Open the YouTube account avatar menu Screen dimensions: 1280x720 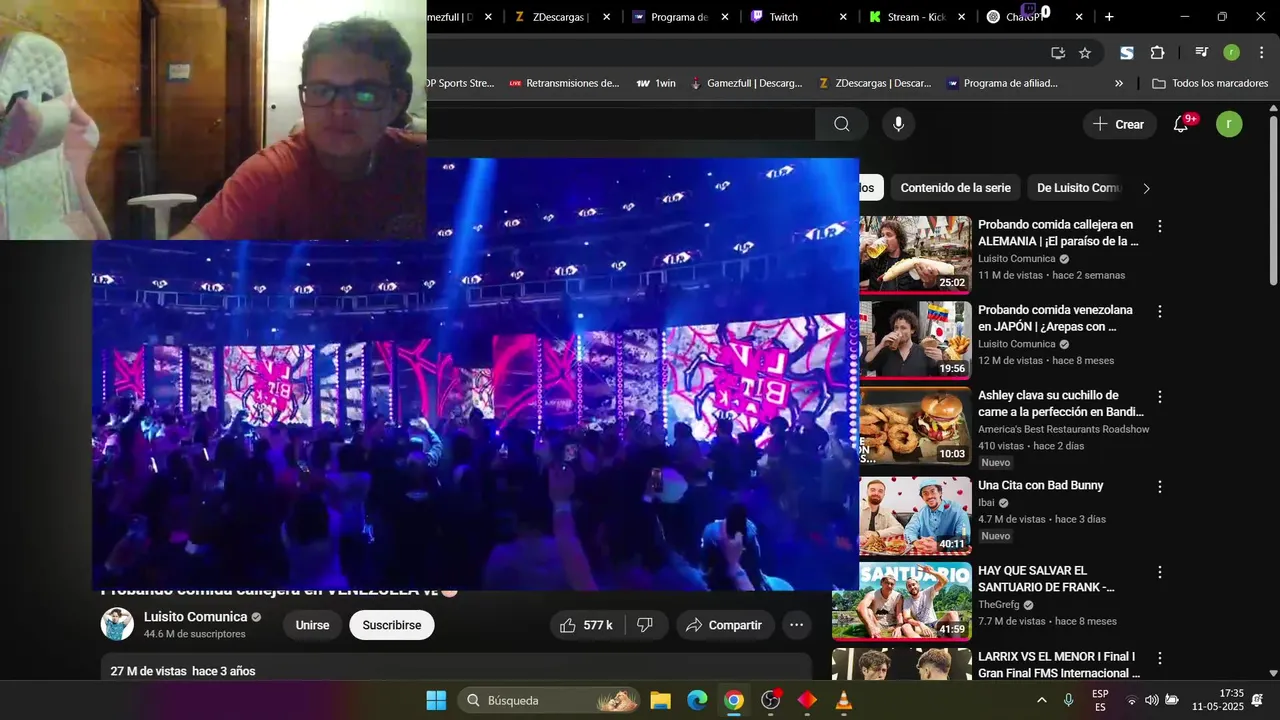1229,124
